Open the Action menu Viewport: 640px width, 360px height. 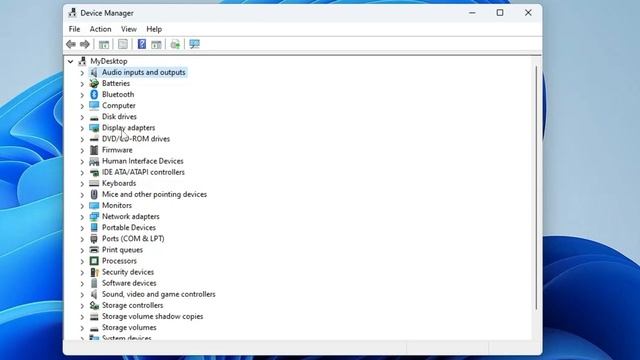click(100, 29)
